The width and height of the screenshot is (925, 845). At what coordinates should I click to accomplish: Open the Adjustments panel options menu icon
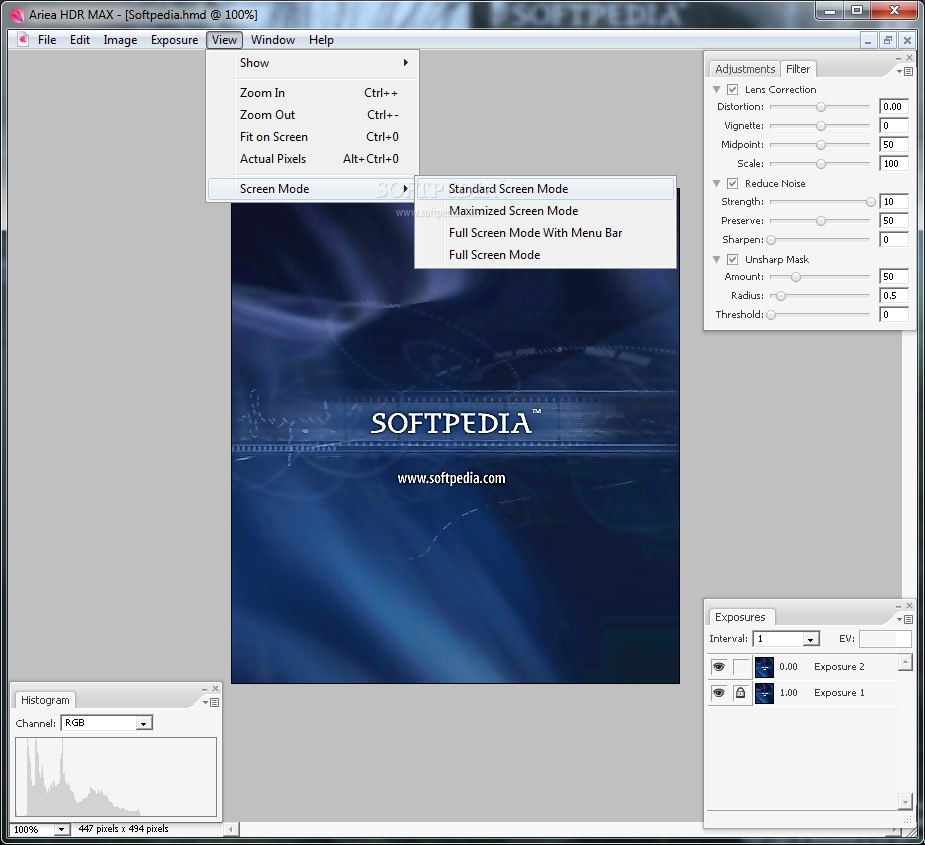tap(904, 71)
